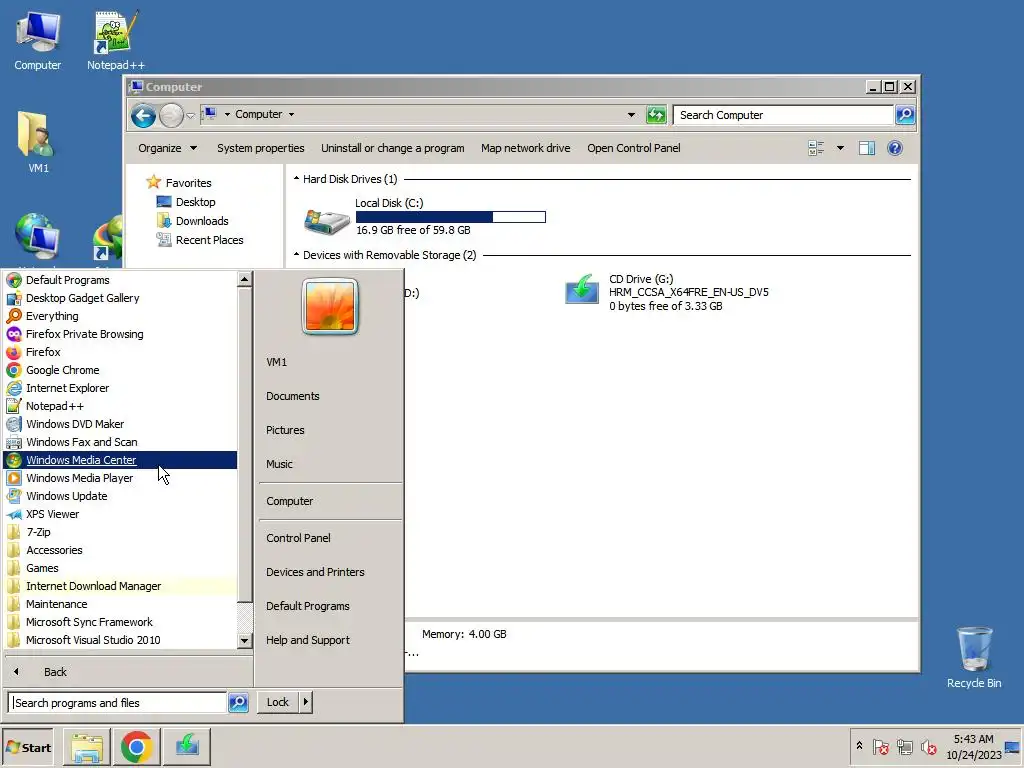Open Help and Support
The height and width of the screenshot is (768, 1024).
tap(308, 640)
